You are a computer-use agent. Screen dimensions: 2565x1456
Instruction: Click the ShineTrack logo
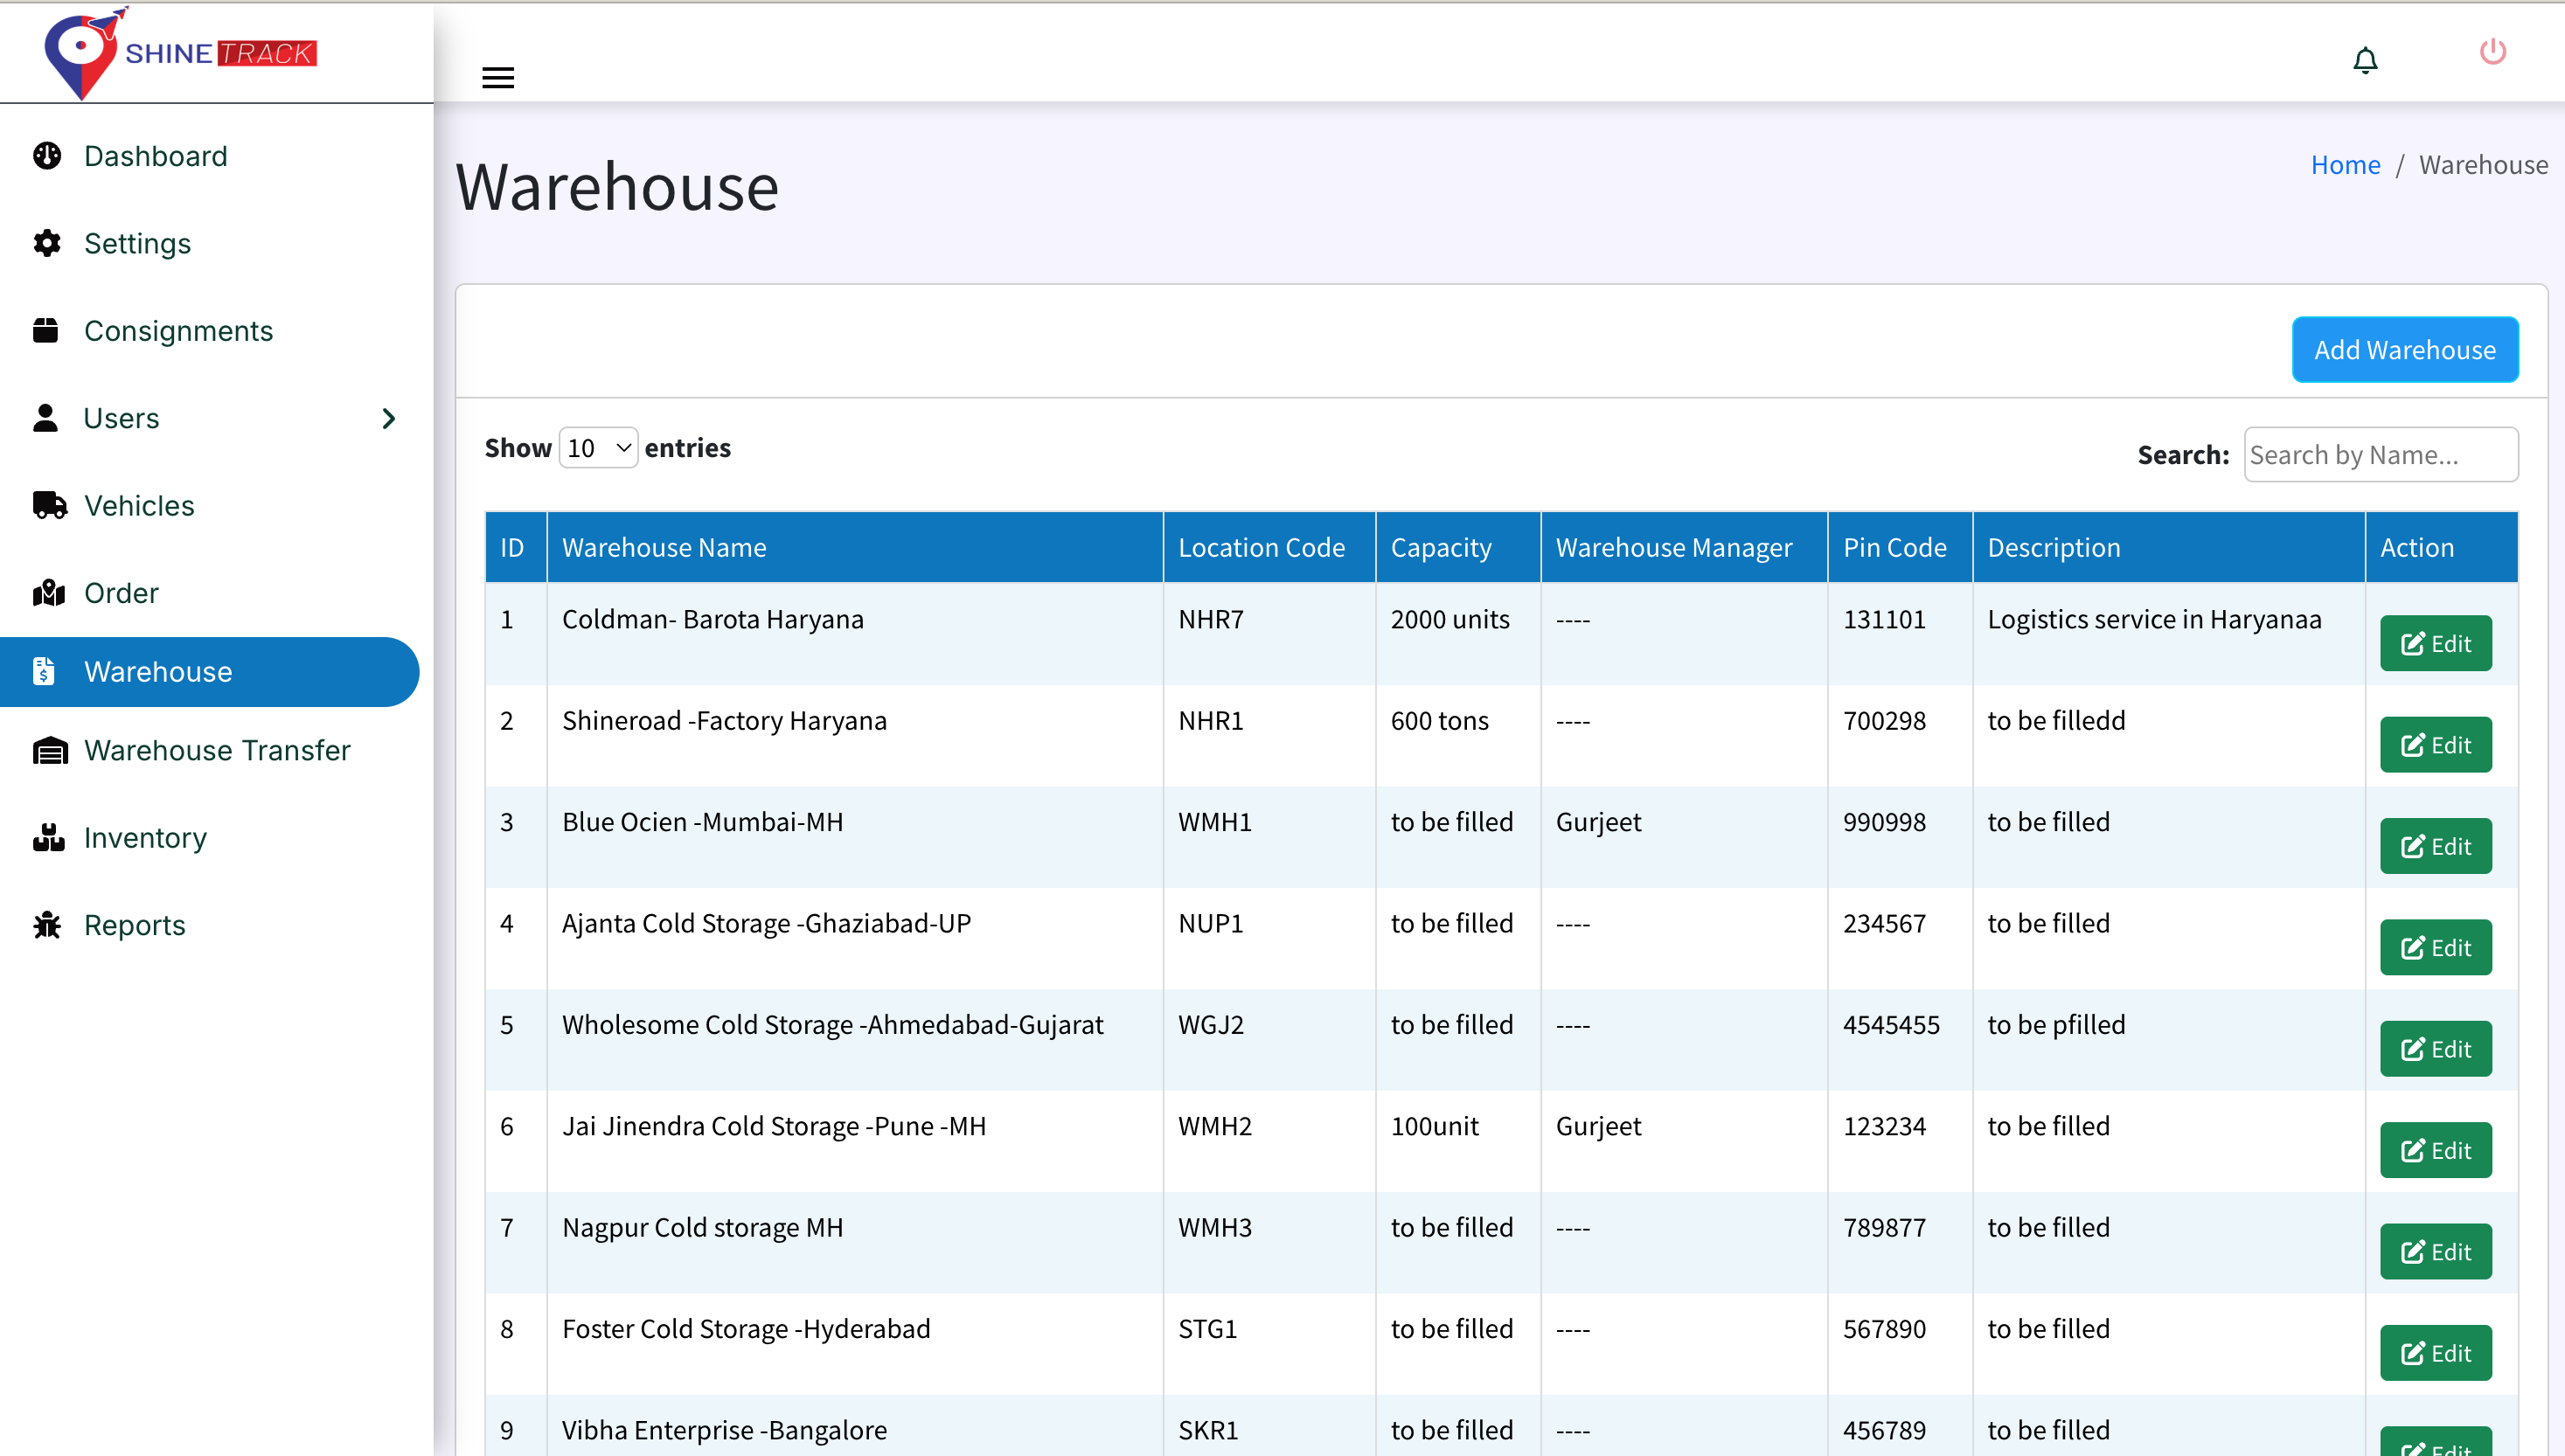click(x=180, y=53)
